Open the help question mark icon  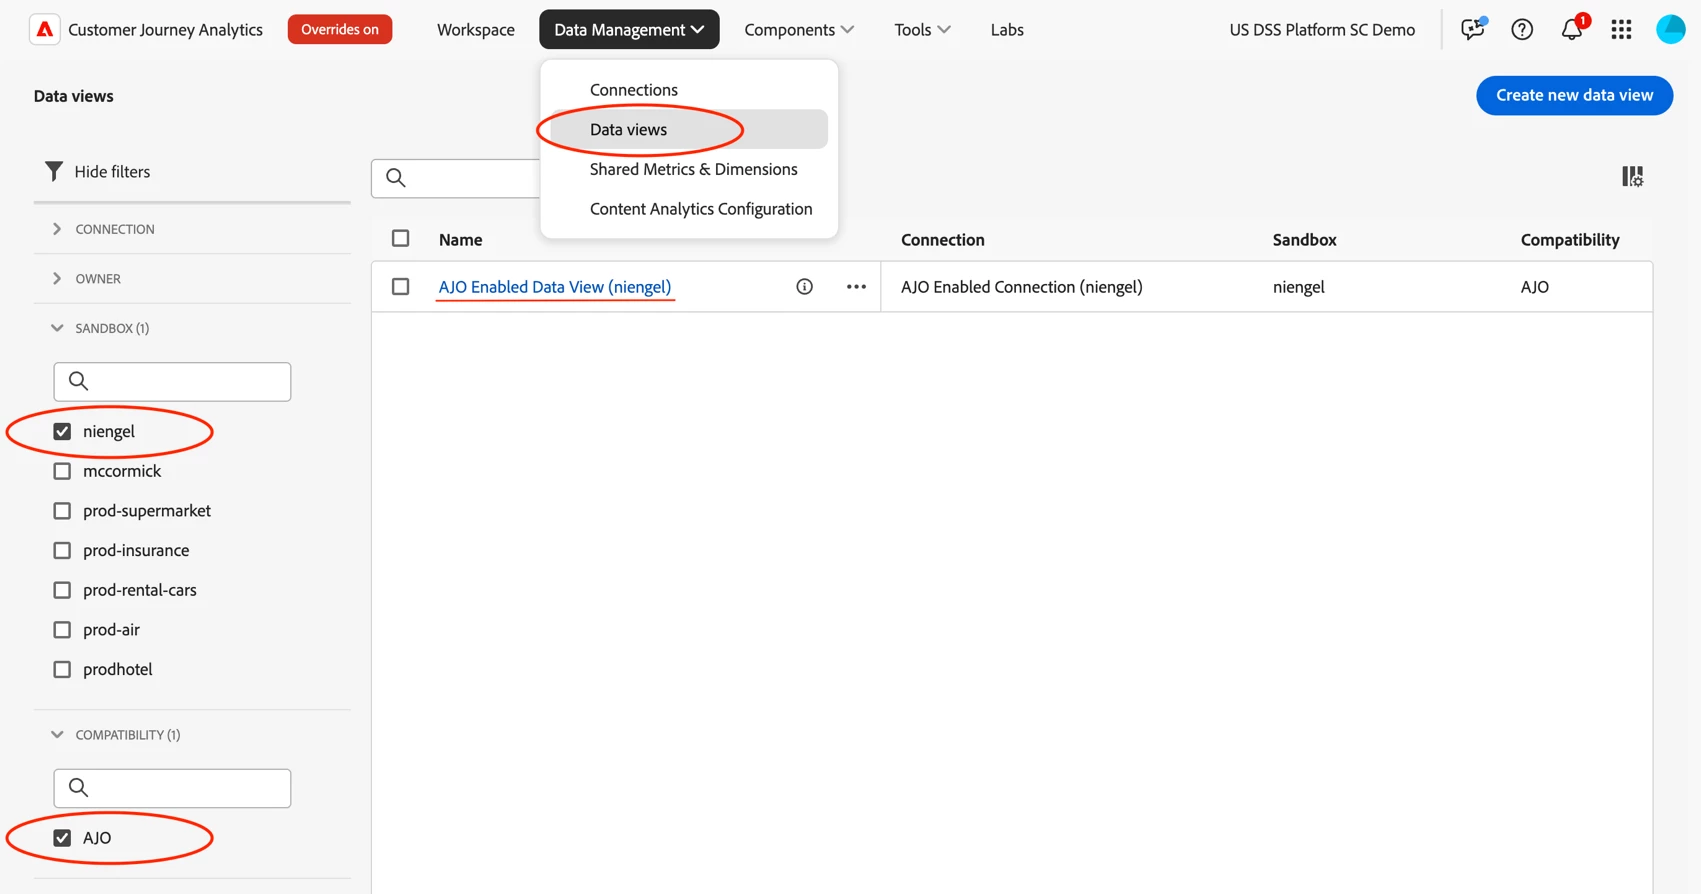(1522, 30)
